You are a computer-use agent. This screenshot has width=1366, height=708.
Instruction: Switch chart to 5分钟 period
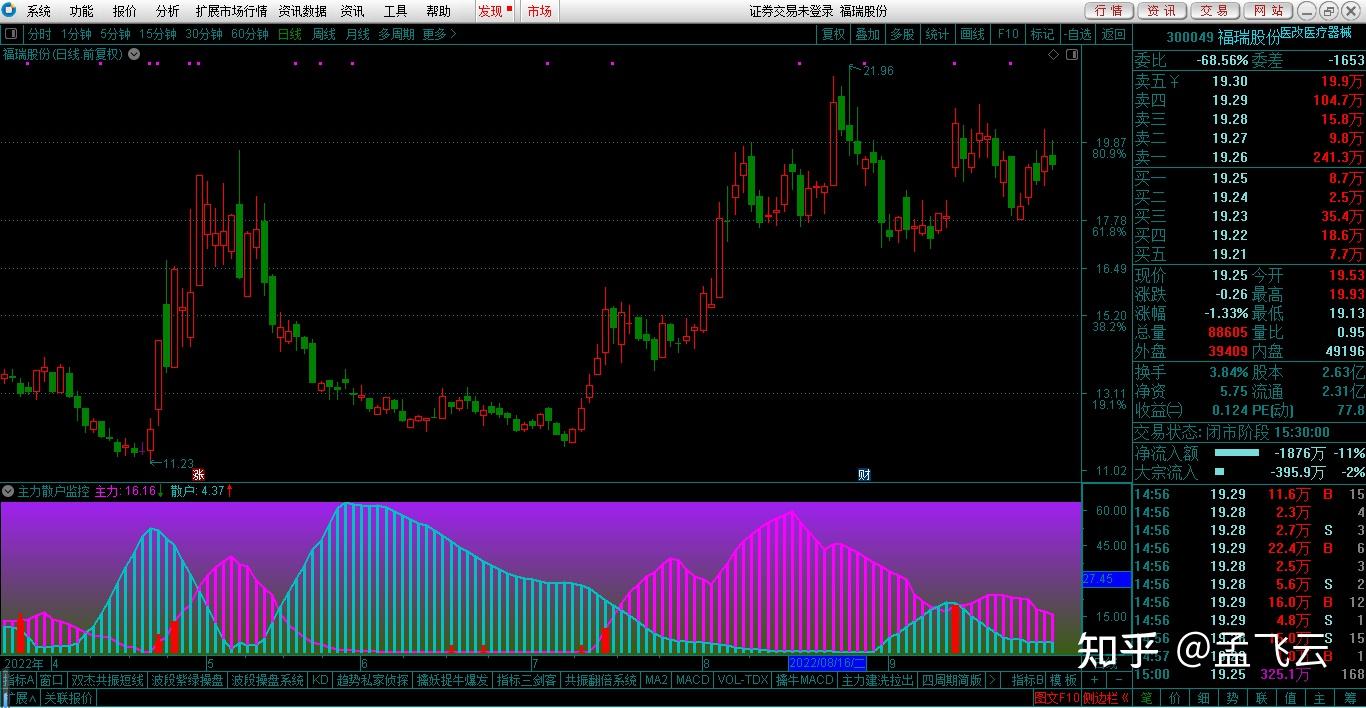(116, 34)
